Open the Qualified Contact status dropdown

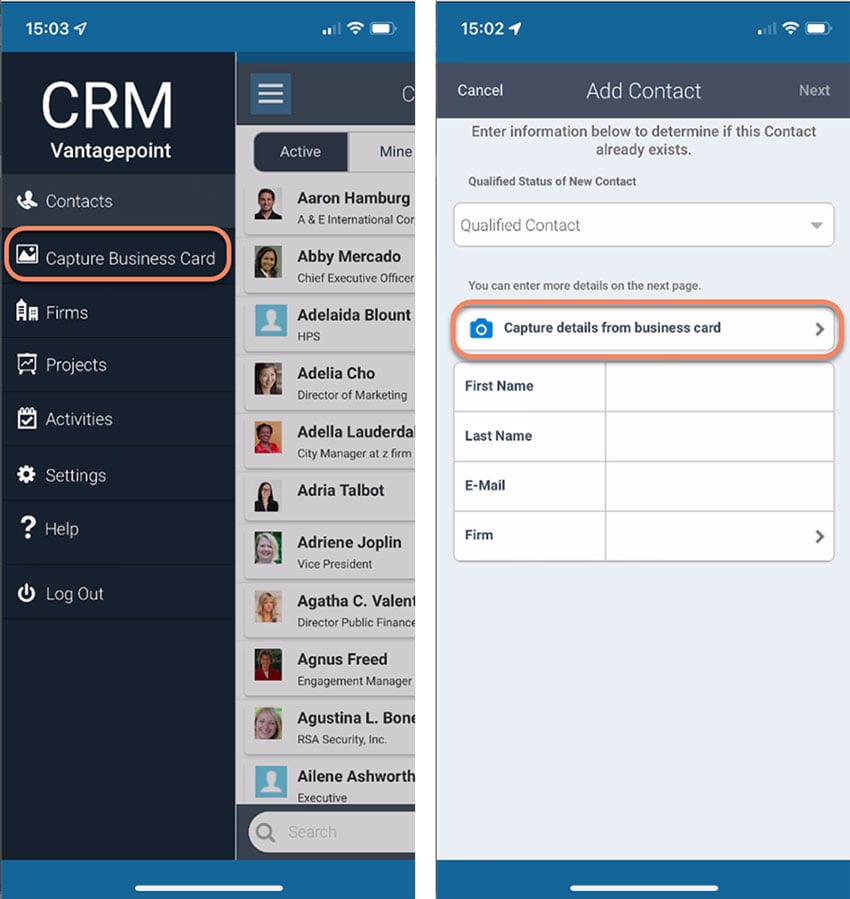[x=644, y=225]
